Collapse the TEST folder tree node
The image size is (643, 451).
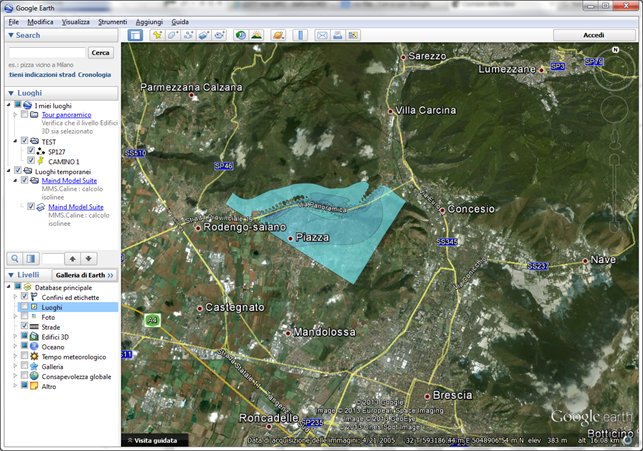tap(16, 141)
